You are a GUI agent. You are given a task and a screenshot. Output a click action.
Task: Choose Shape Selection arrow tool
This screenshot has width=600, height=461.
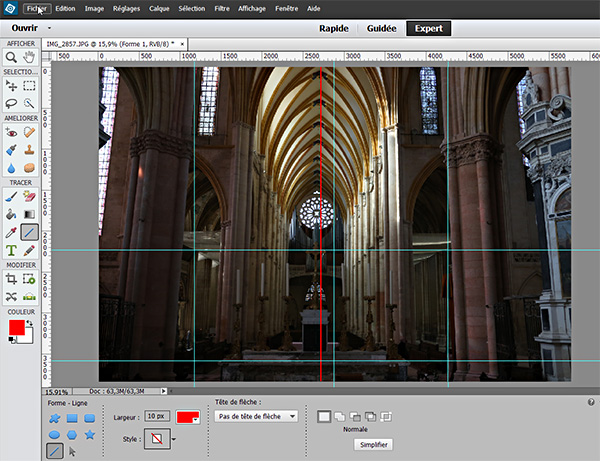72,452
